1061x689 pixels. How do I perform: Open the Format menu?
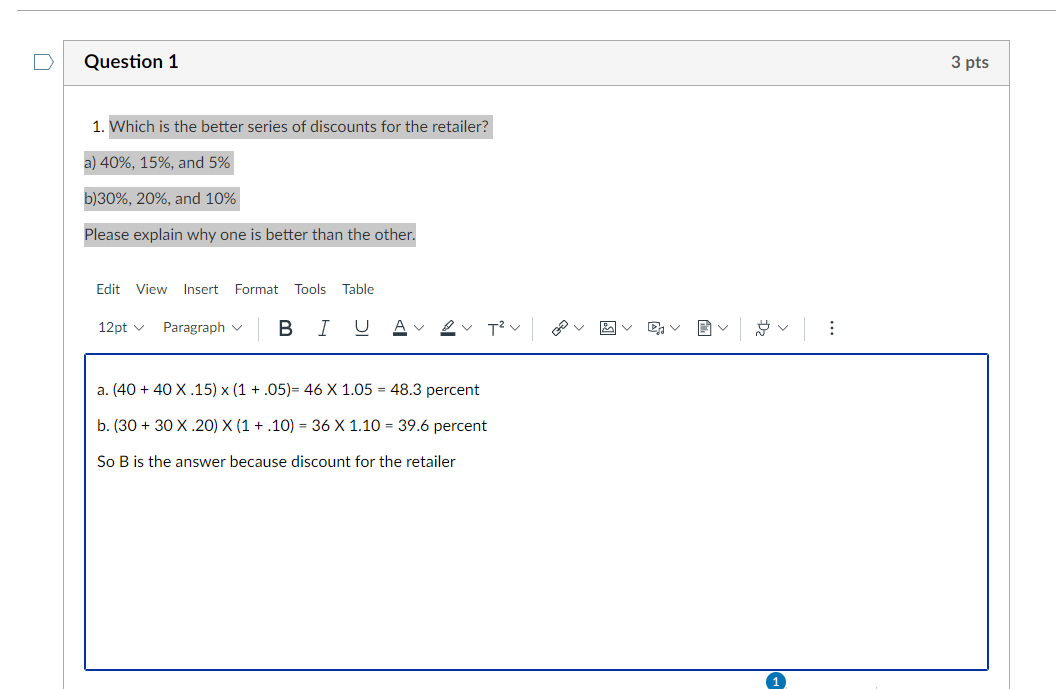pyautogui.click(x=256, y=290)
